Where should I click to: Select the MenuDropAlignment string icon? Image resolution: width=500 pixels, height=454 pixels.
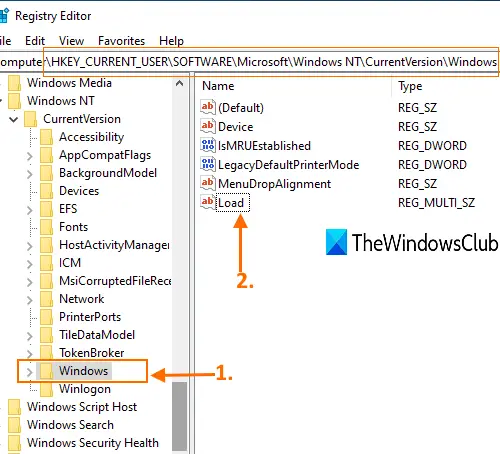208,183
